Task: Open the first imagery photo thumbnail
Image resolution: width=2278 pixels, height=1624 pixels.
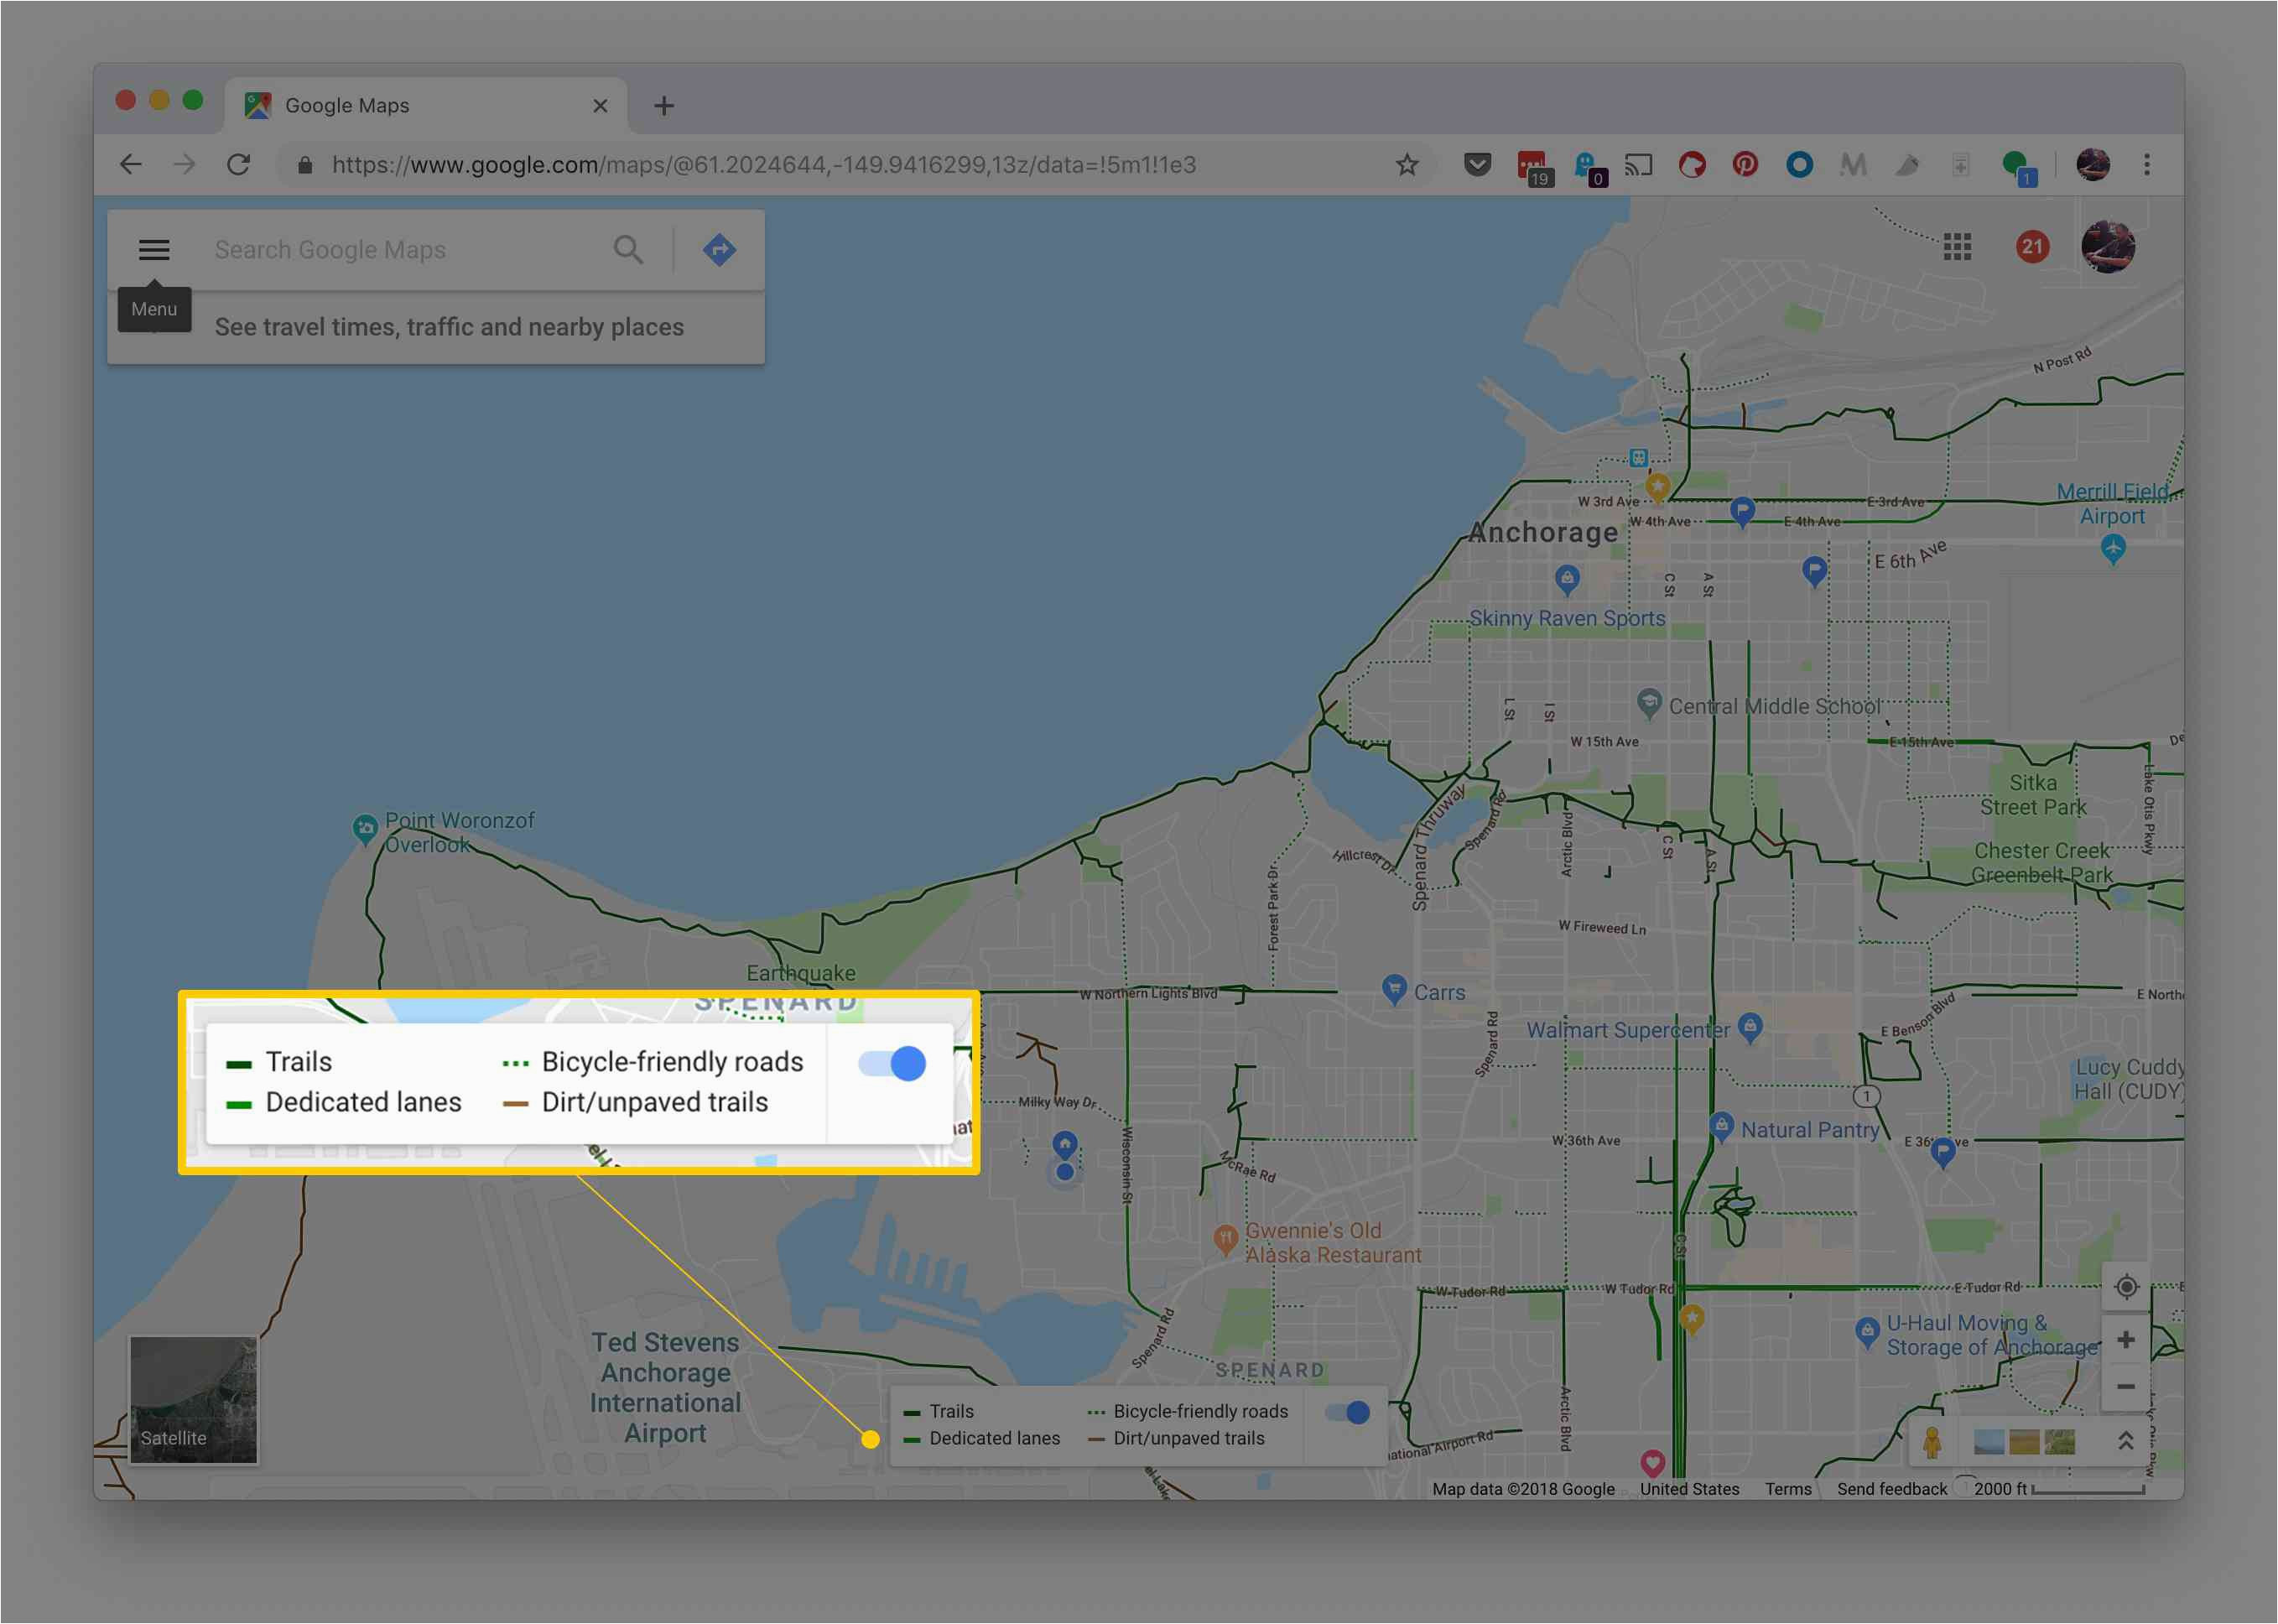Action: coord(1988,1442)
